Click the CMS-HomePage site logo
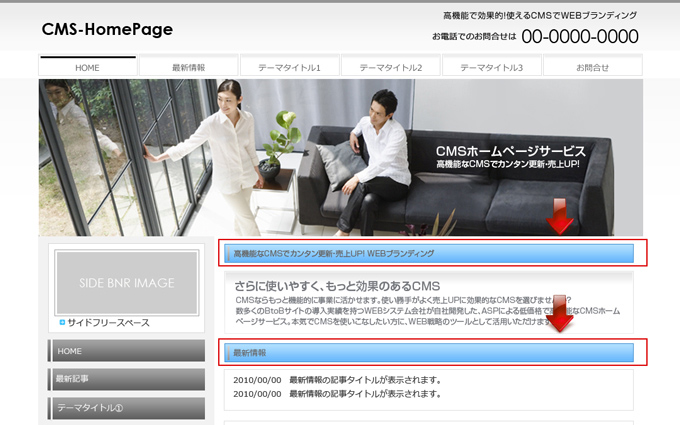 107,29
